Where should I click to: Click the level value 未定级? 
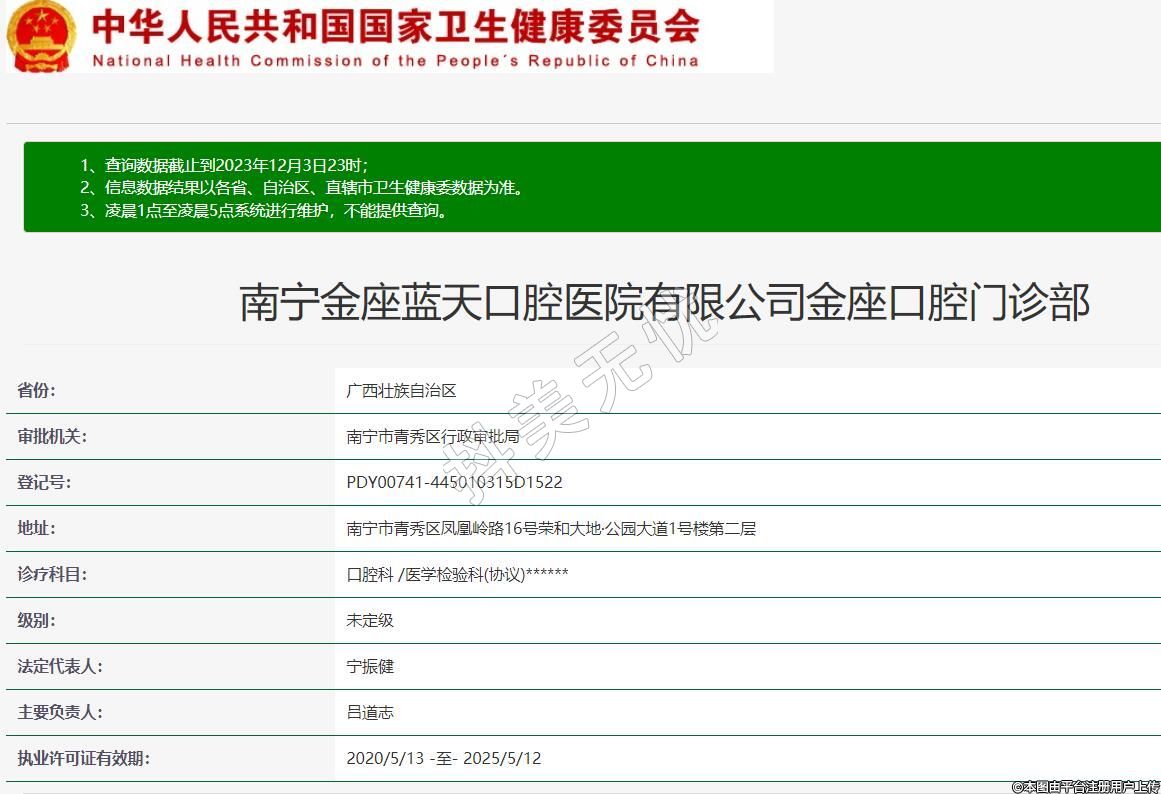370,621
